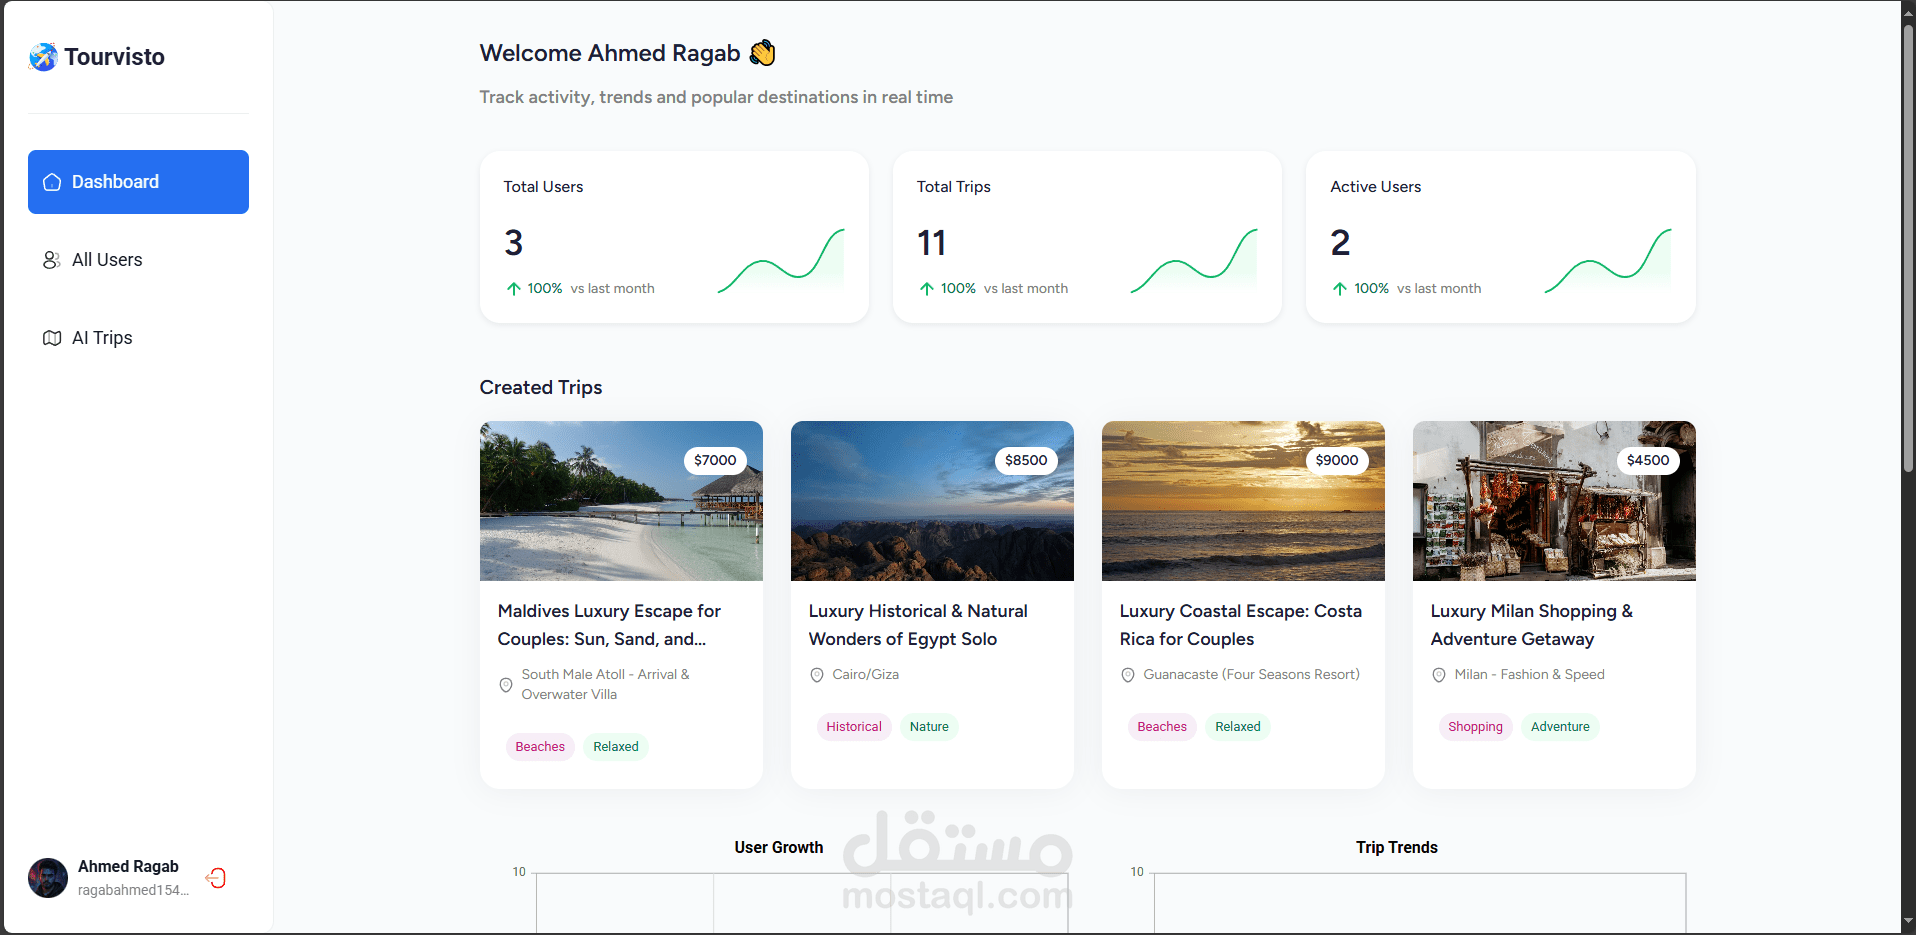Image resolution: width=1916 pixels, height=935 pixels.
Task: Click the AI Trips map icon
Action: pos(52,338)
